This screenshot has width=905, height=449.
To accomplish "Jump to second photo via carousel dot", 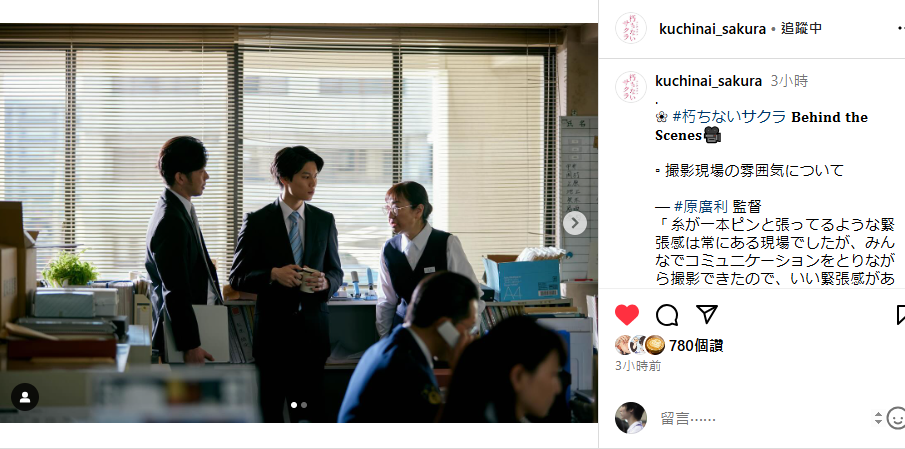I will (x=304, y=405).
